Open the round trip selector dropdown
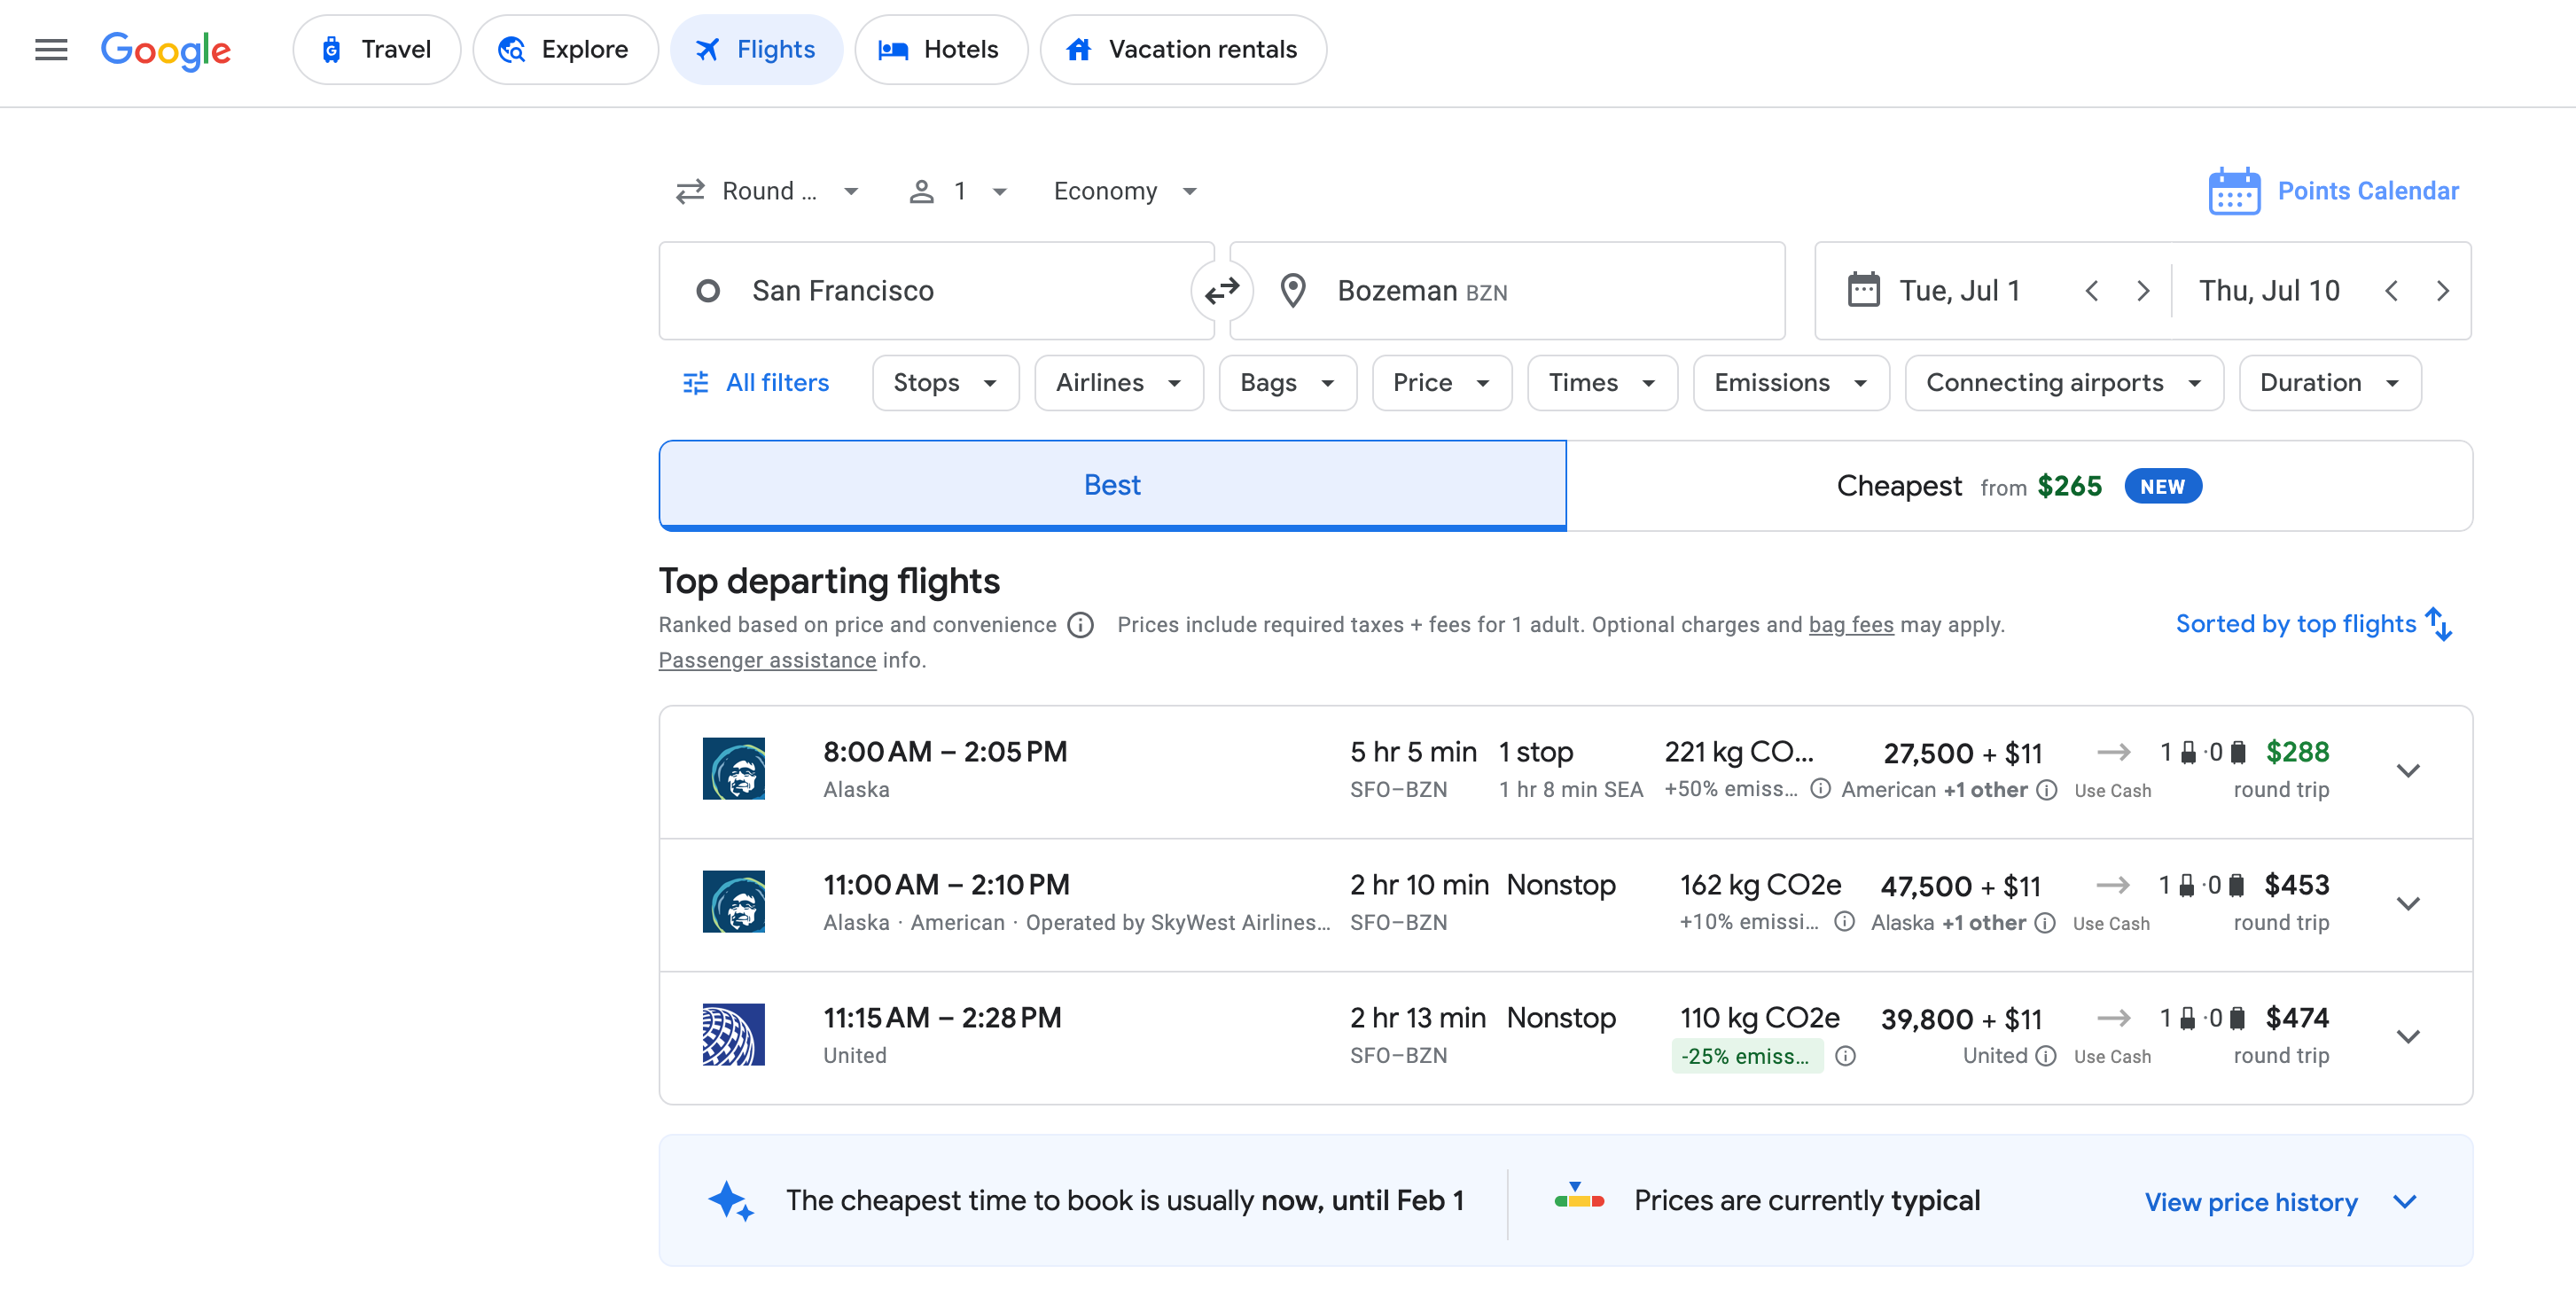Screen dimensions: 2576x1289 766,189
